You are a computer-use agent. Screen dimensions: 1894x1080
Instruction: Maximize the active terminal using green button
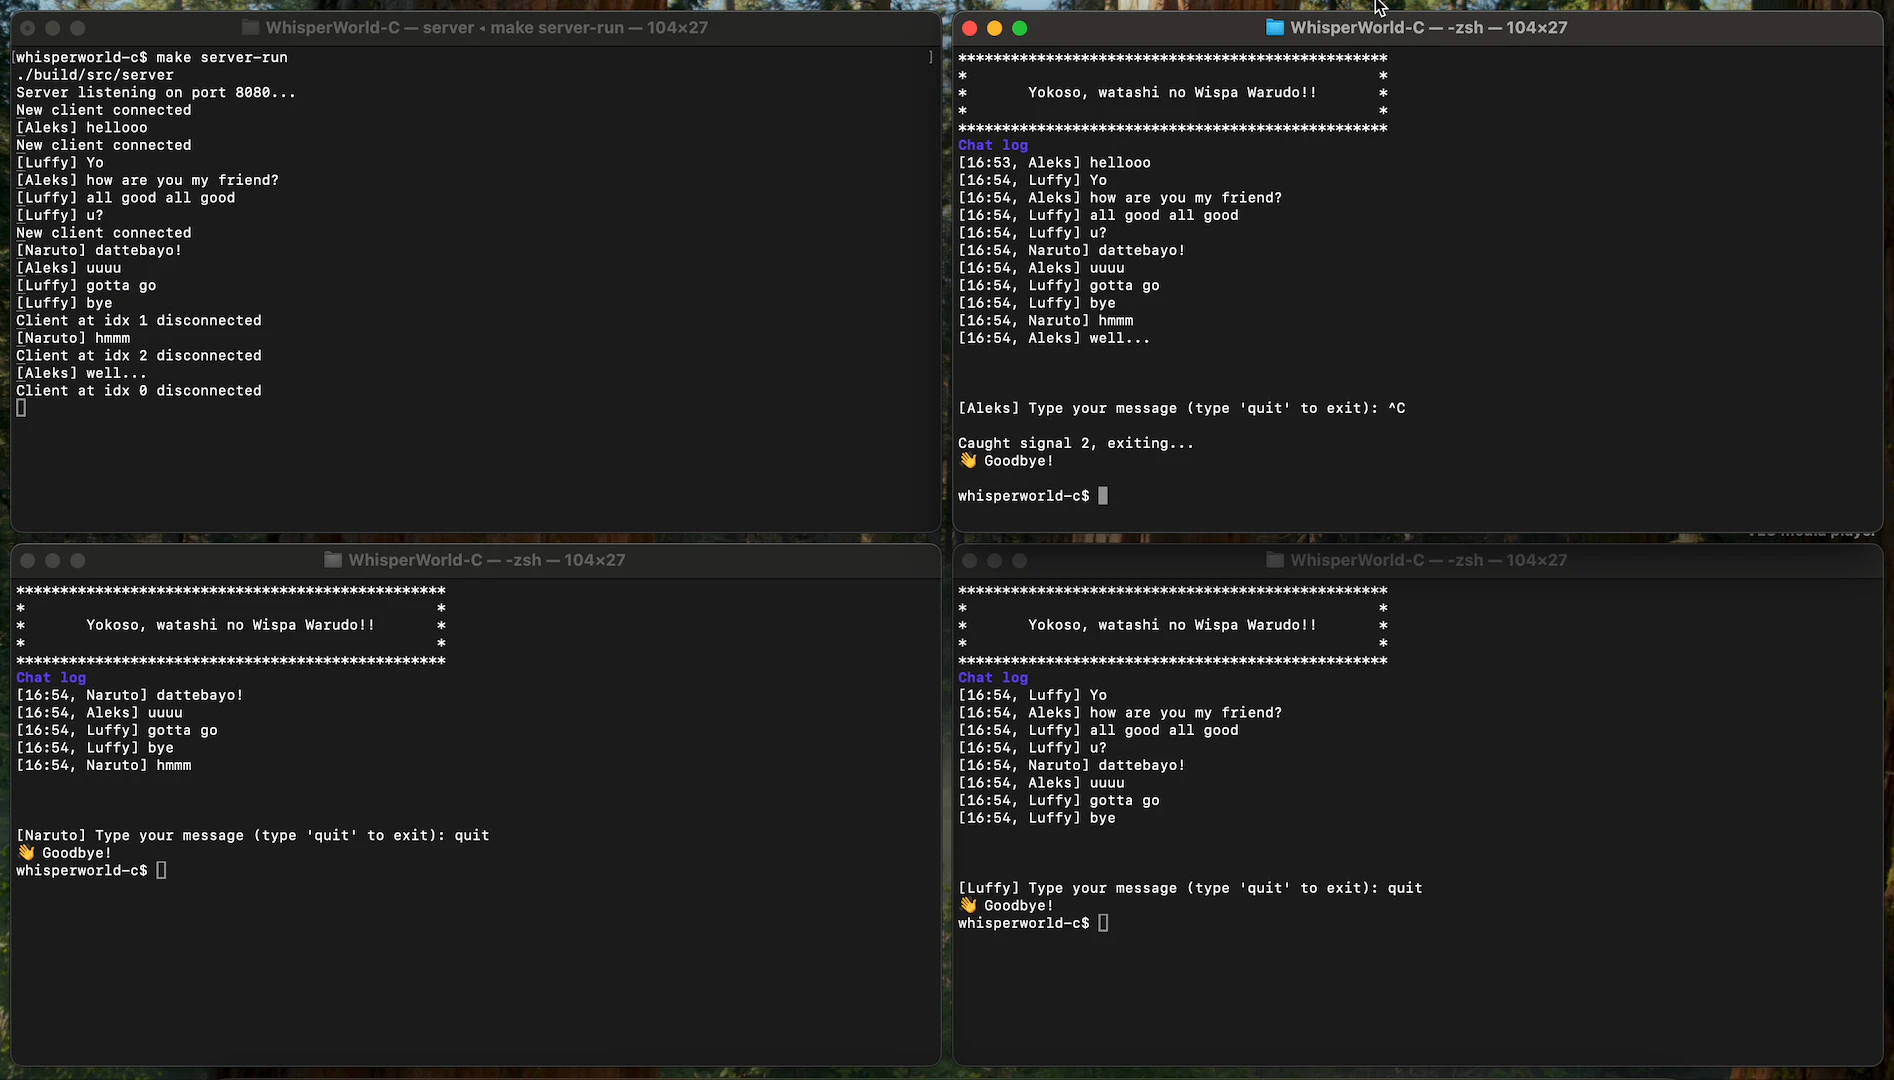pyautogui.click(x=1019, y=28)
